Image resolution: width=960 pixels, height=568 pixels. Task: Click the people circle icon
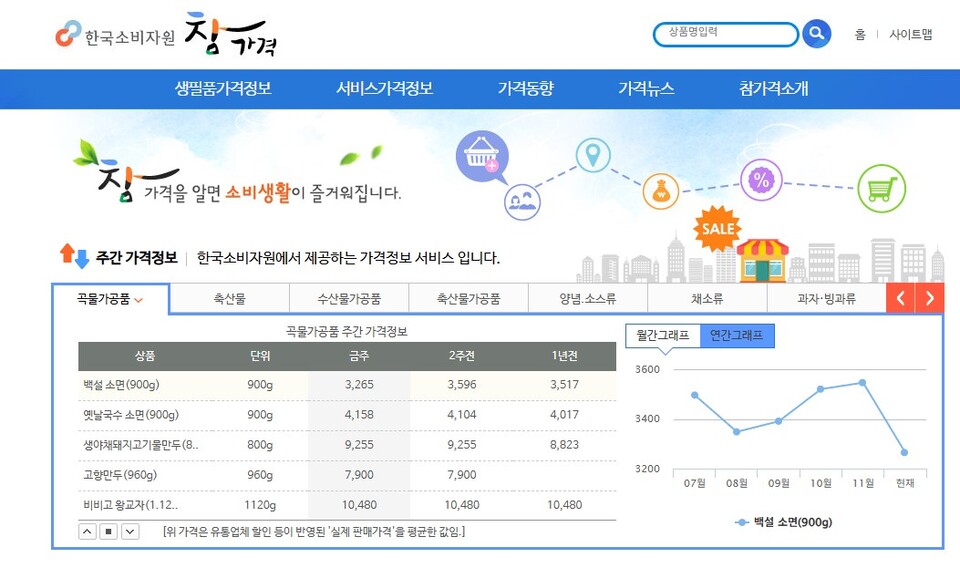tap(522, 202)
